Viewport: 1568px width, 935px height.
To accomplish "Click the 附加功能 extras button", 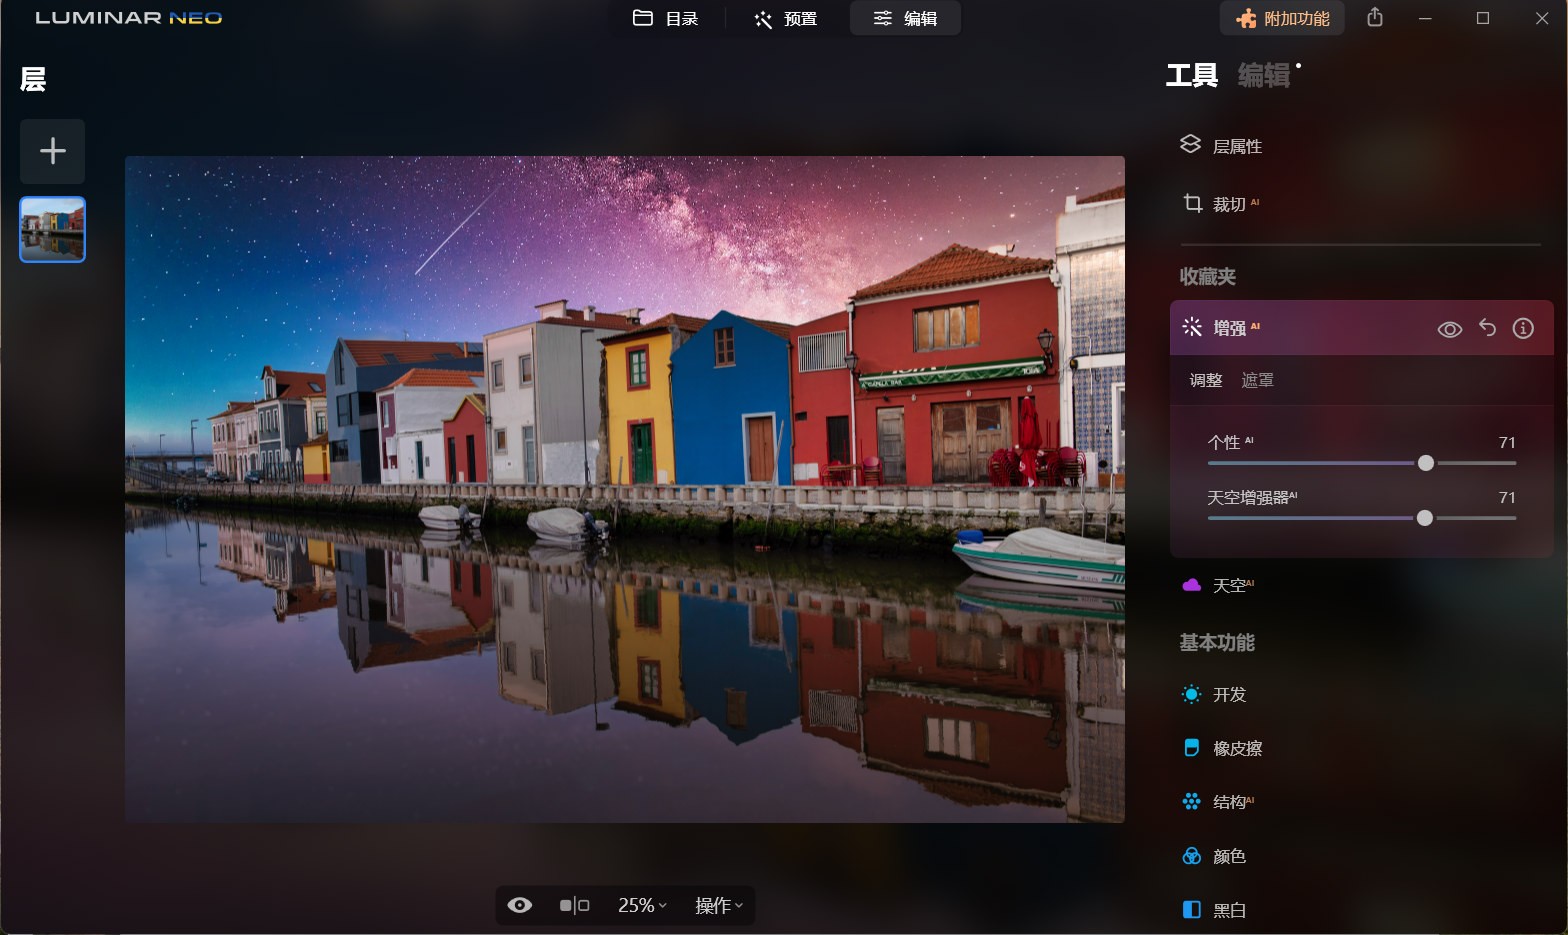I will 1282,18.
